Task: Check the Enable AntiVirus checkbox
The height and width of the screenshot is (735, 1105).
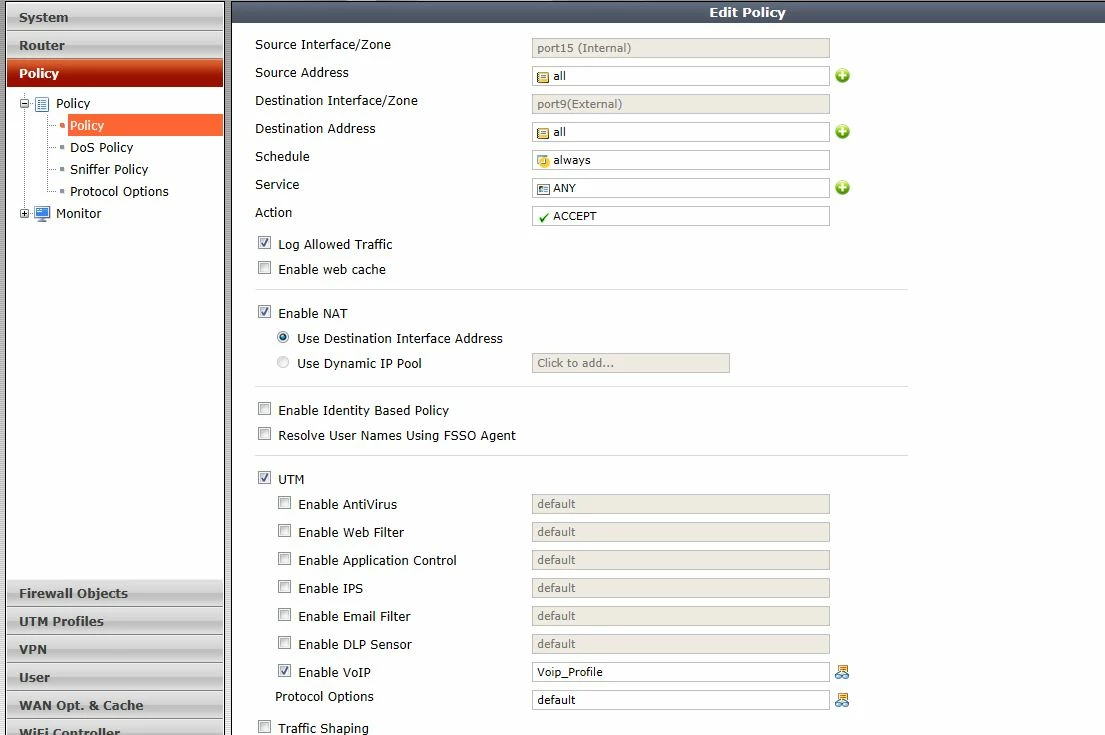Action: pyautogui.click(x=284, y=503)
